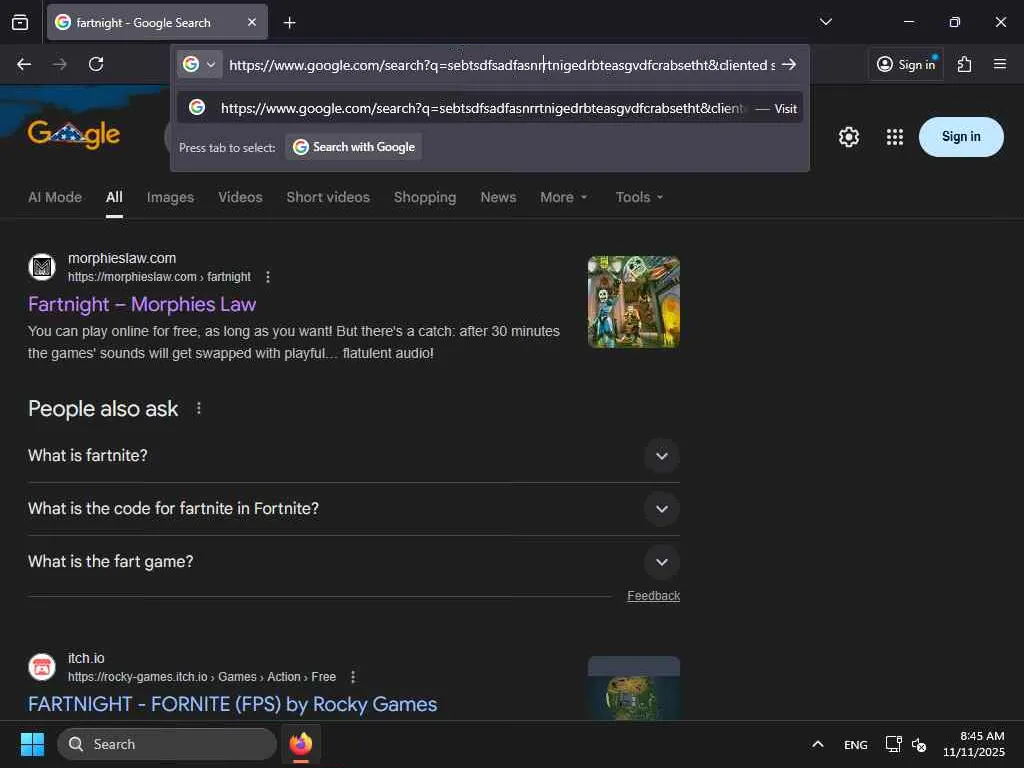Expand the More search filters dropdown
1024x768 pixels.
(564, 197)
